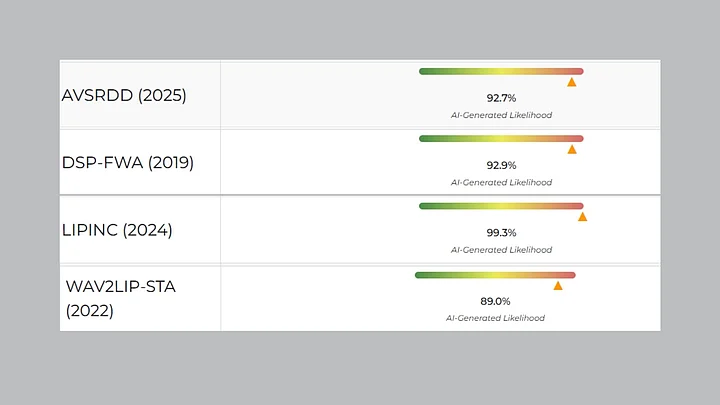Click the 99.3% score value
Image resolution: width=720 pixels, height=405 pixels.
pyautogui.click(x=501, y=233)
